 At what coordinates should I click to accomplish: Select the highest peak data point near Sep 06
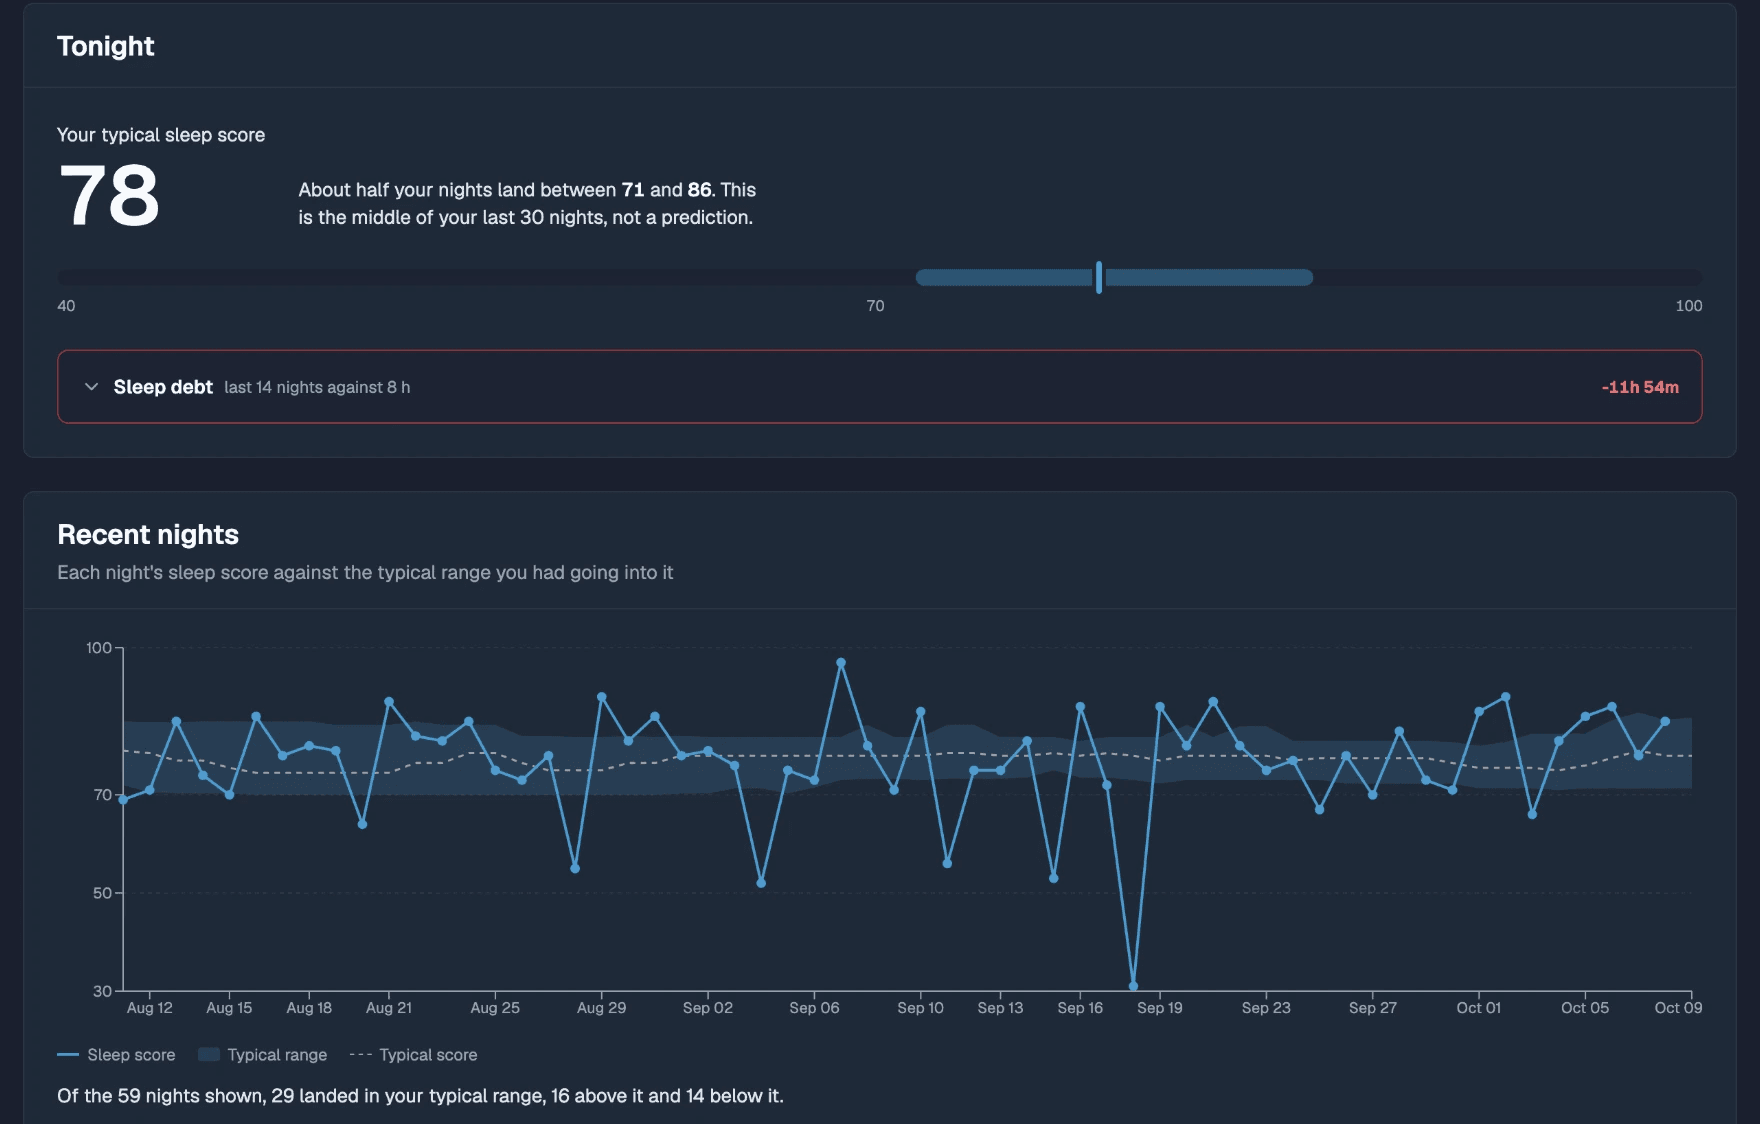pos(841,663)
